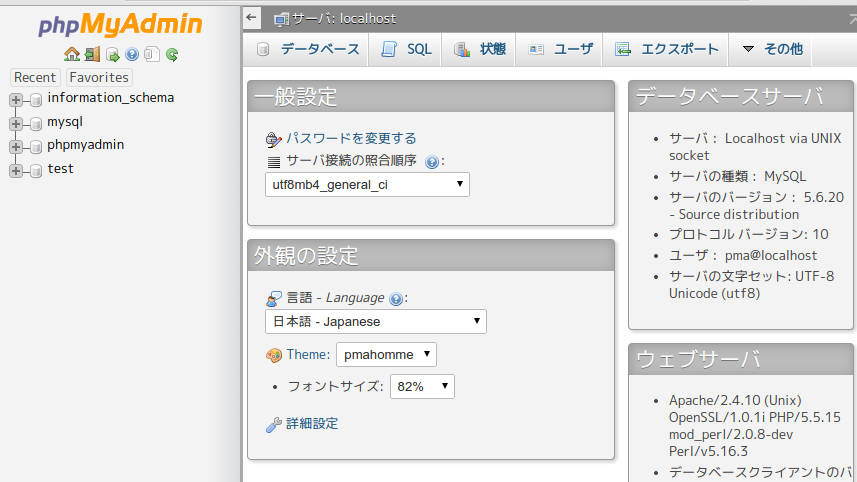Screen dimensions: 857x482
Task: Open the utf8mb4_general_ci collation dropdown
Action: coord(367,185)
